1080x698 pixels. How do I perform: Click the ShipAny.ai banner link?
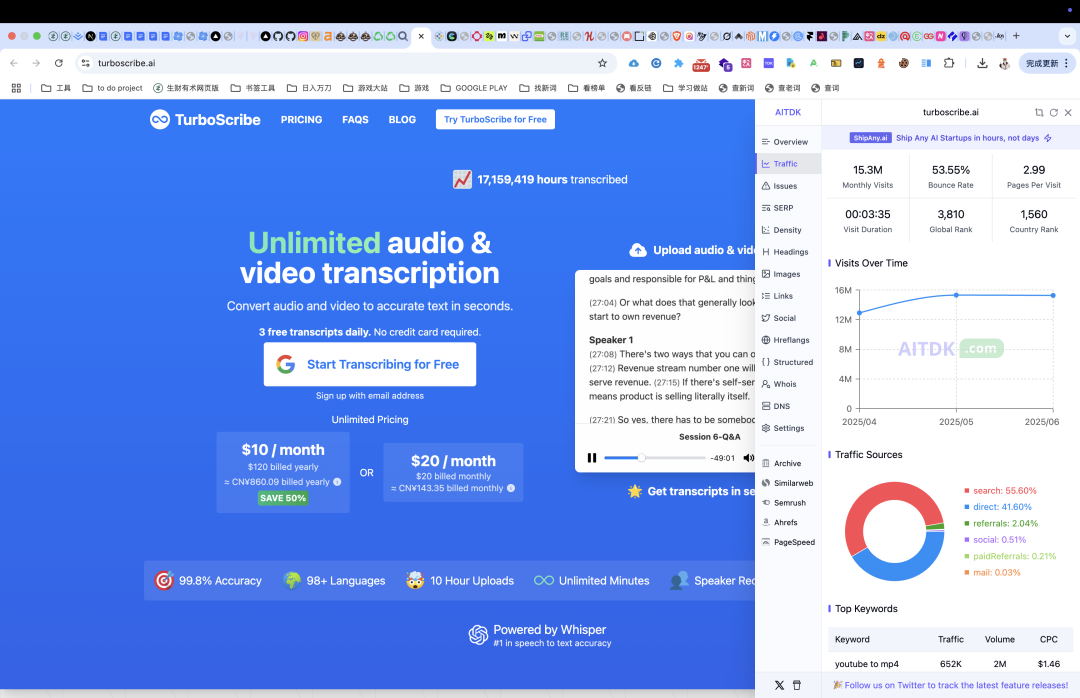(951, 138)
